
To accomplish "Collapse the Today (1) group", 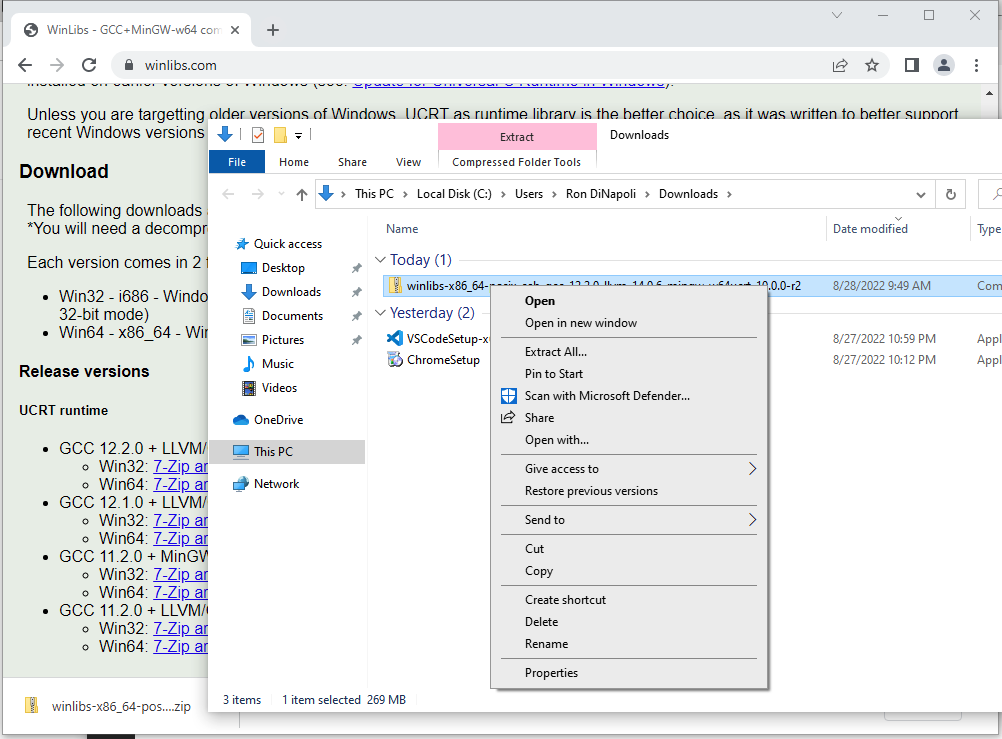I will click(x=380, y=260).
